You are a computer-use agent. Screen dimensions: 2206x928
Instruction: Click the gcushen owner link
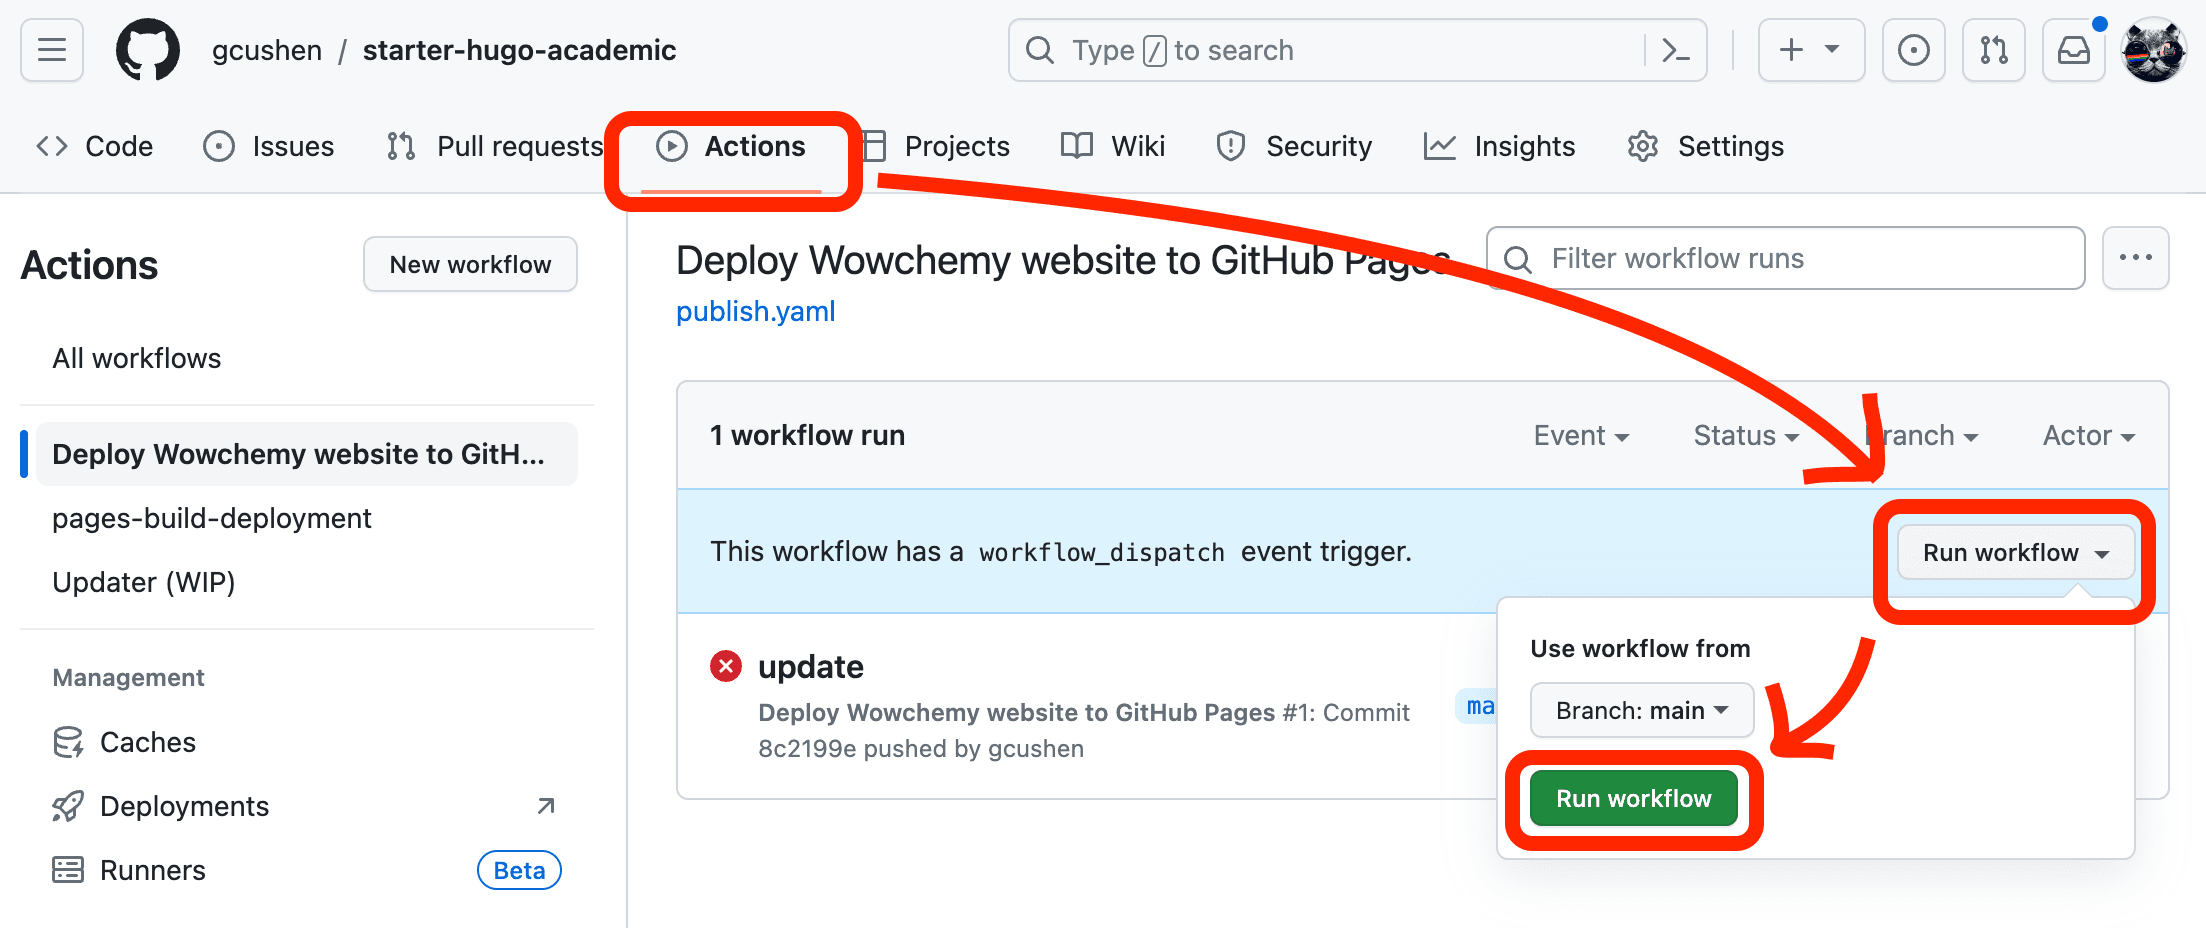(x=267, y=50)
